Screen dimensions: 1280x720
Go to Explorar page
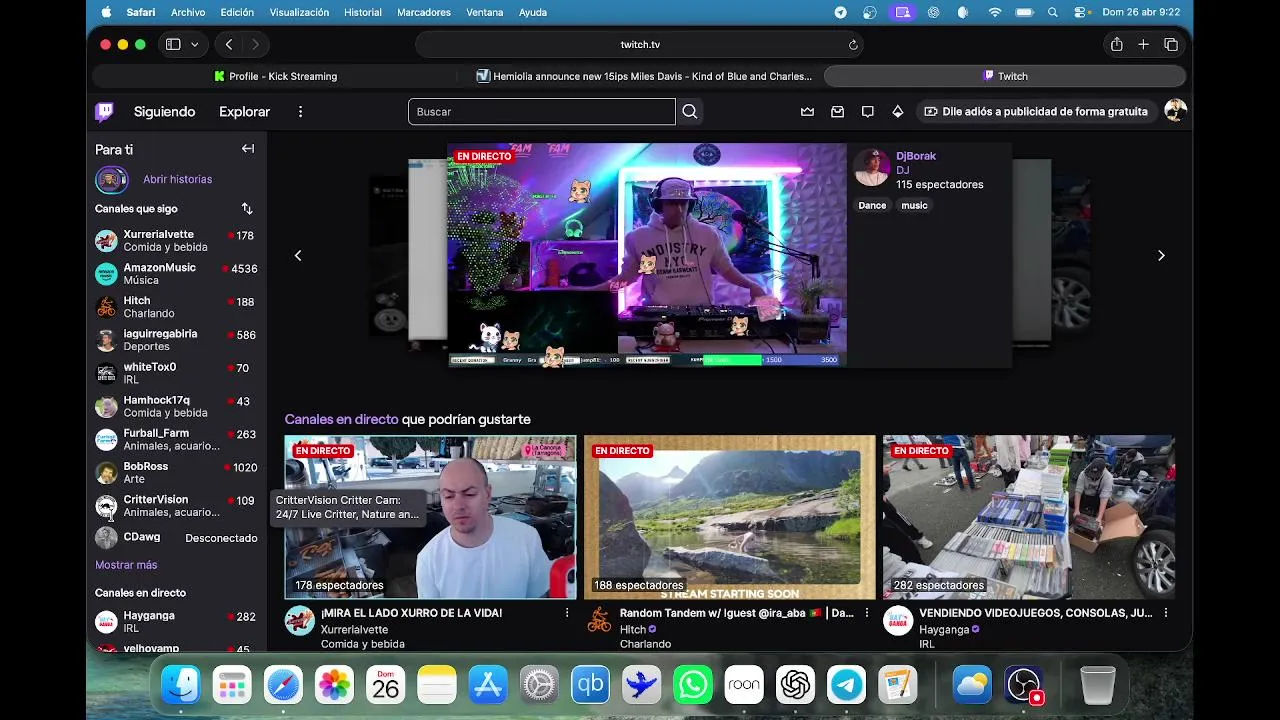[x=245, y=112]
